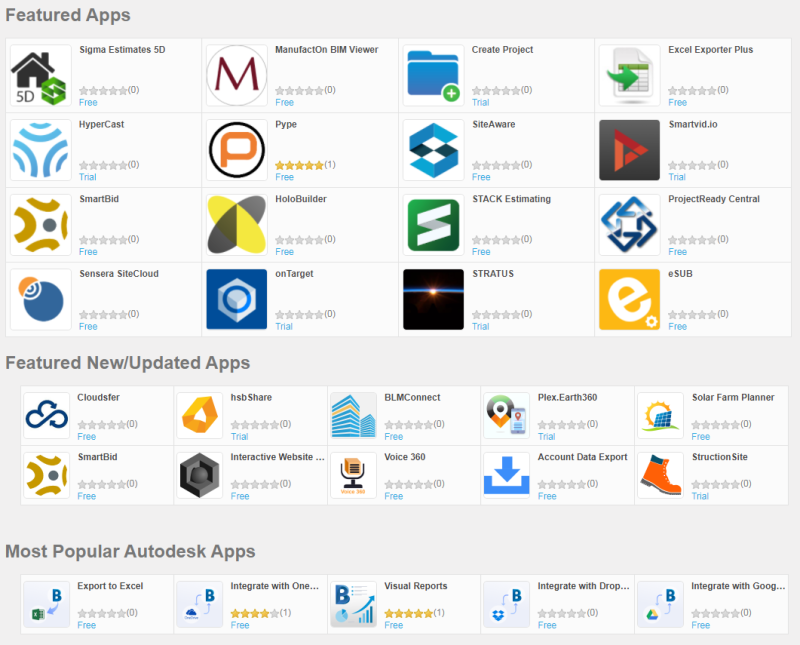800x645 pixels.
Task: Select the Create Project folder icon
Action: [434, 76]
